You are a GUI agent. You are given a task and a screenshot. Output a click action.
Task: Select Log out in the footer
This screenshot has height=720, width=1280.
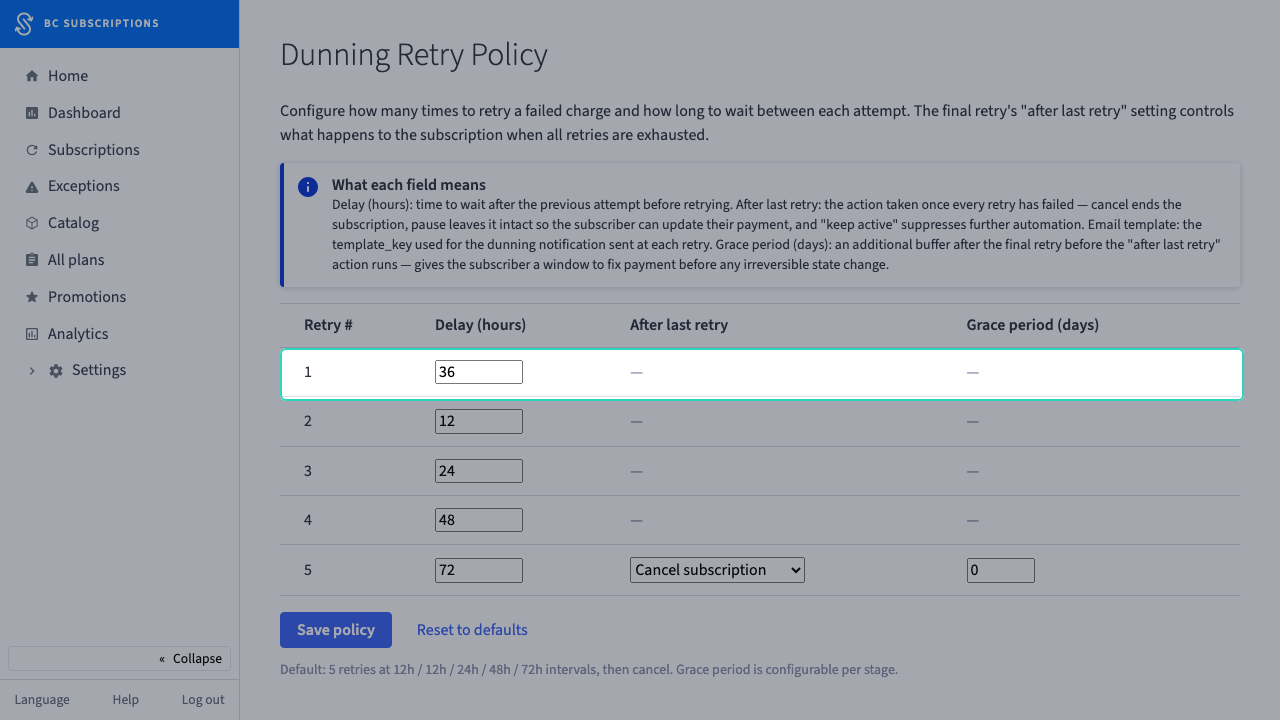(x=203, y=700)
